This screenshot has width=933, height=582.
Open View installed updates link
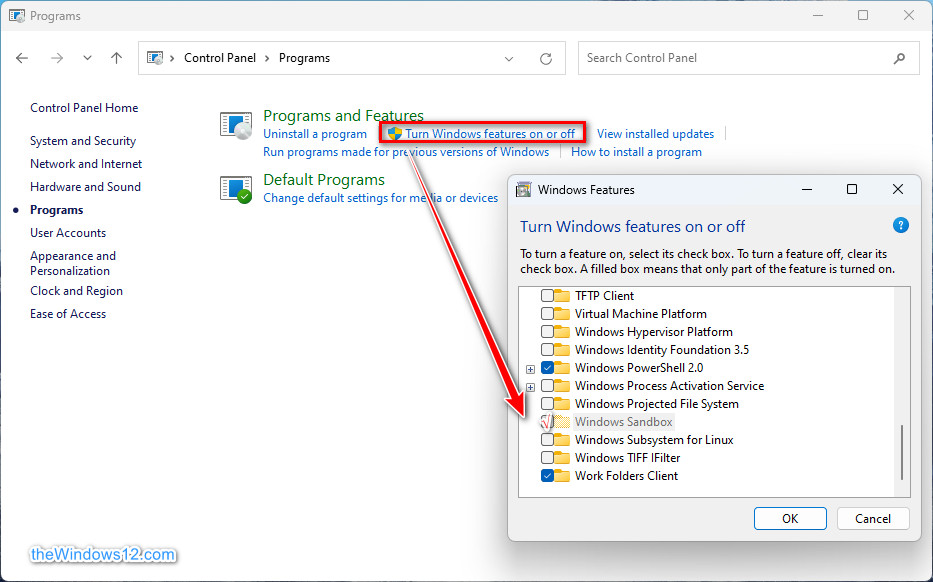[655, 134]
